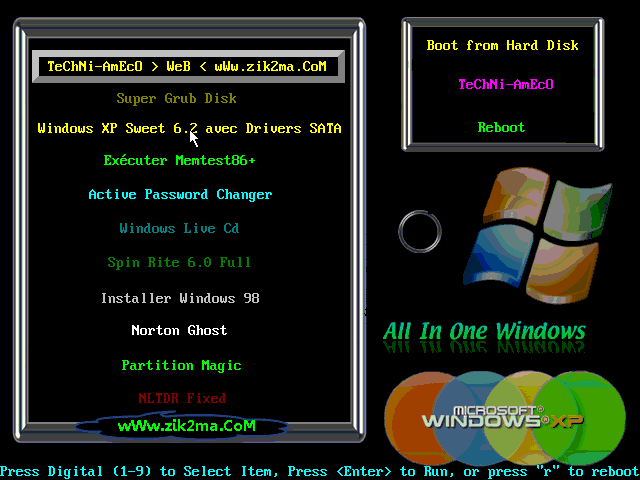640x480 pixels.
Task: Click the Microsoft Windows XP circles logo
Action: coord(504,418)
